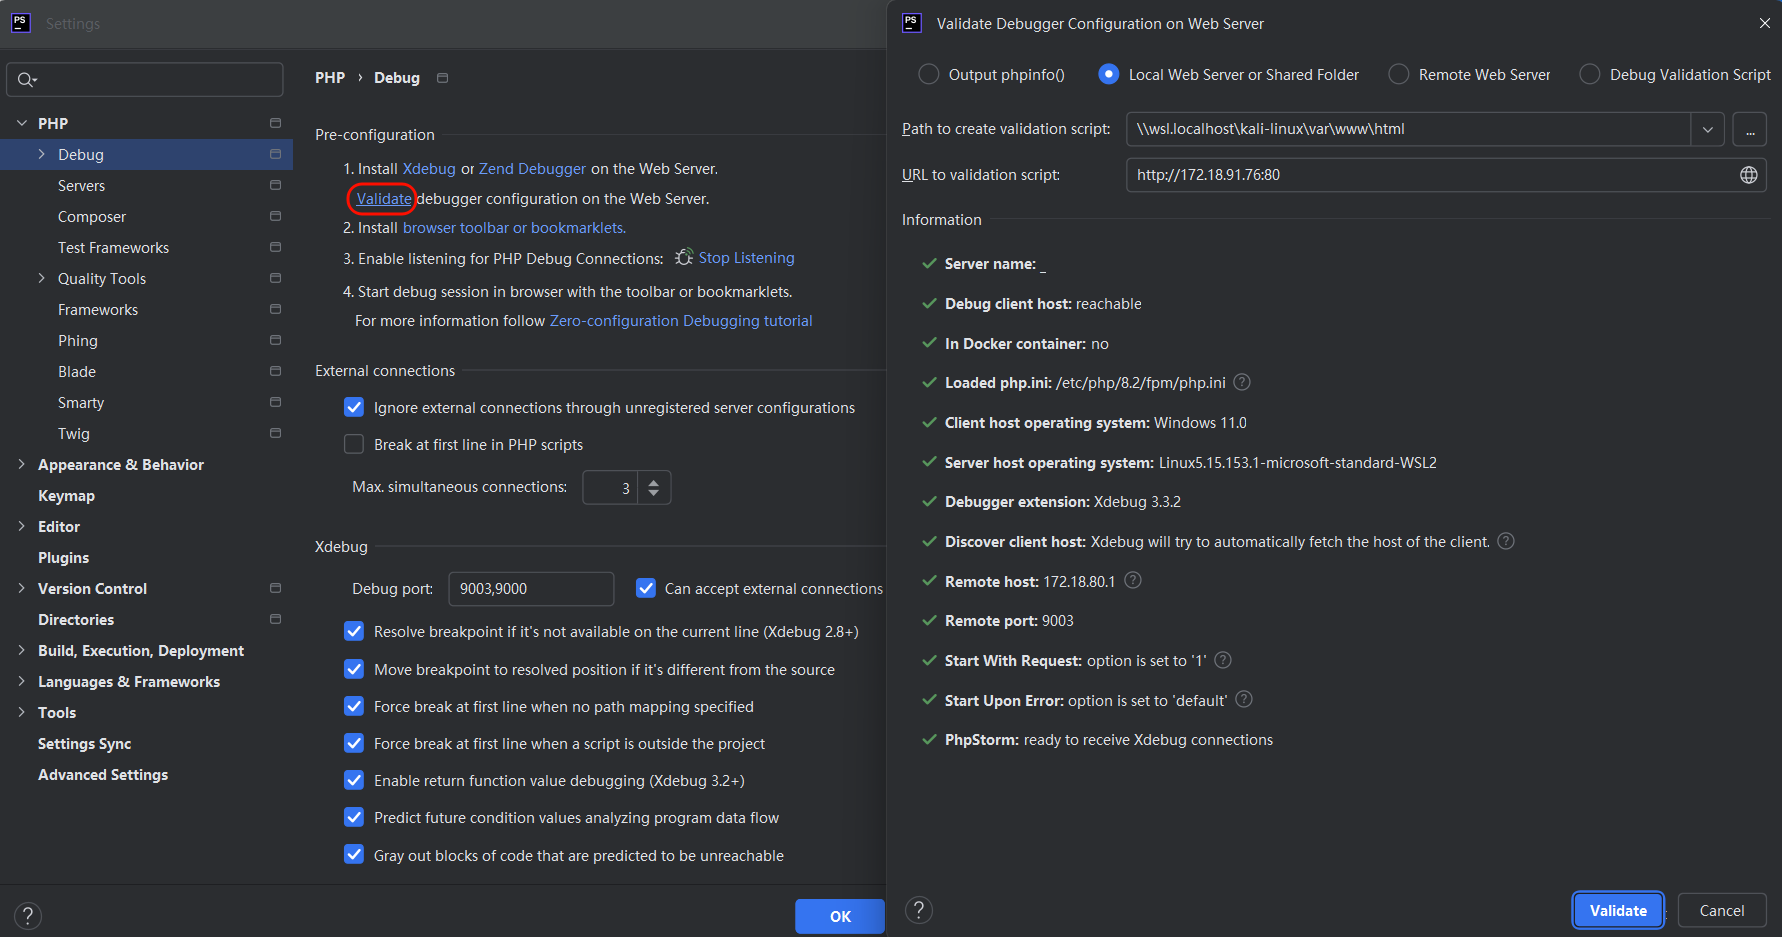1782x937 pixels.
Task: Open Zero-configuration Debugging tutorial link
Action: click(681, 321)
